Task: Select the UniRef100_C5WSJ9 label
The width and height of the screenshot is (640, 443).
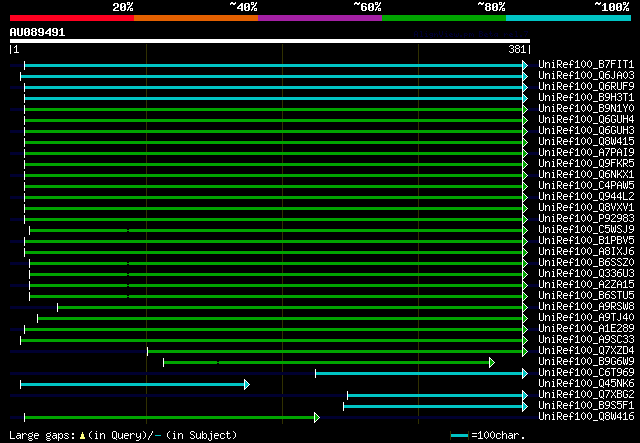Action: (x=586, y=230)
